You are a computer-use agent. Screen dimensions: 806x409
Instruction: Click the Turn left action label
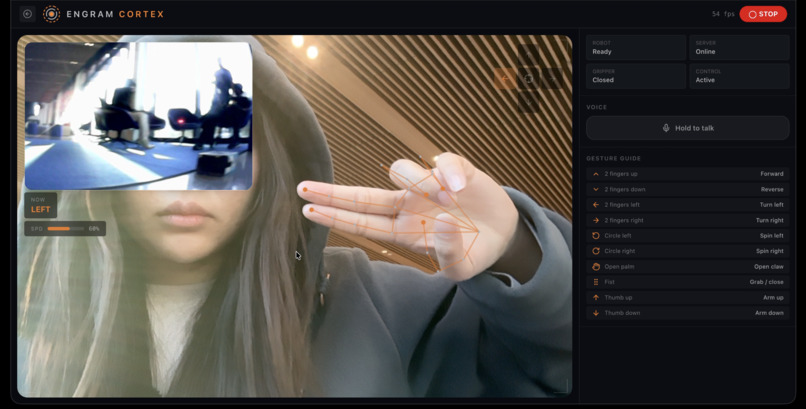(x=770, y=205)
